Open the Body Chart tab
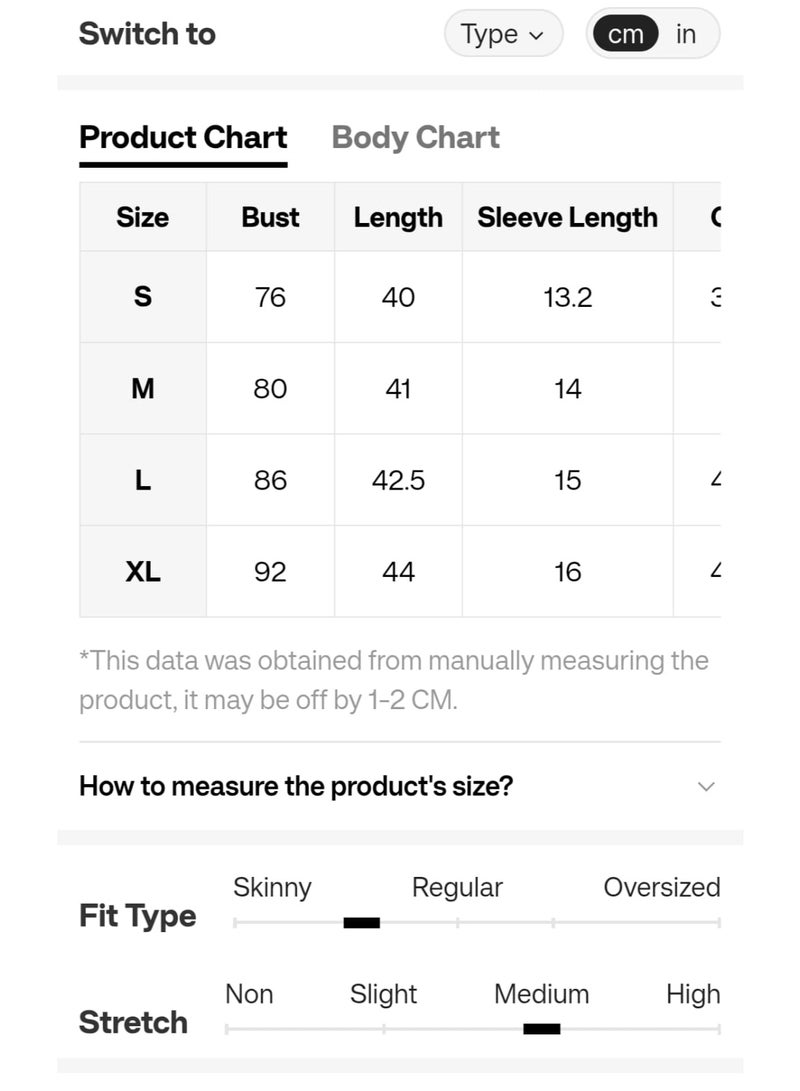 point(415,138)
